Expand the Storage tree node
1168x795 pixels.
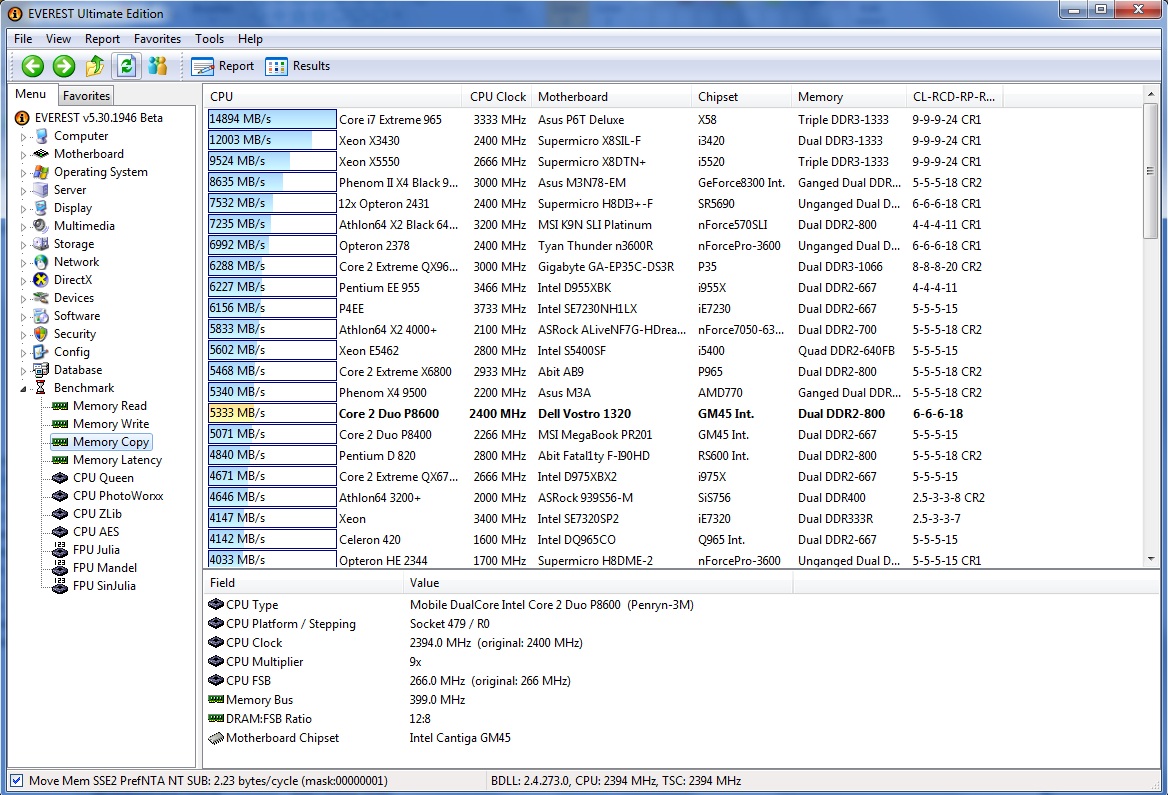[23, 244]
